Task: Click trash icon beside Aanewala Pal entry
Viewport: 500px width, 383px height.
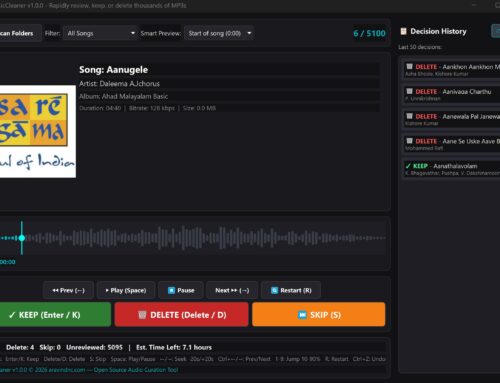Action: pos(410,116)
